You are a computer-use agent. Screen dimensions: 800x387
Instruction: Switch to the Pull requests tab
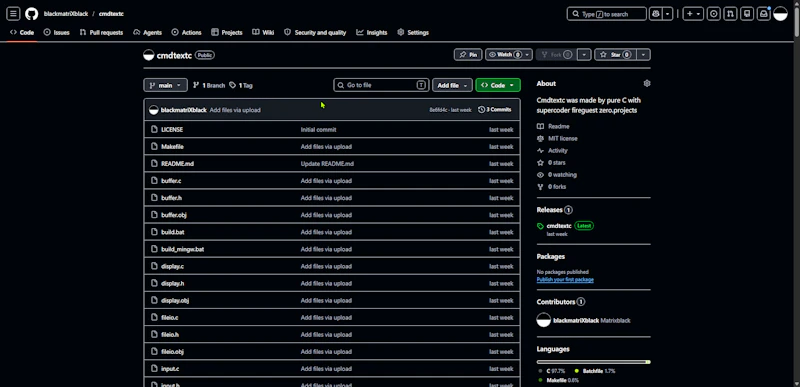[x=101, y=33]
